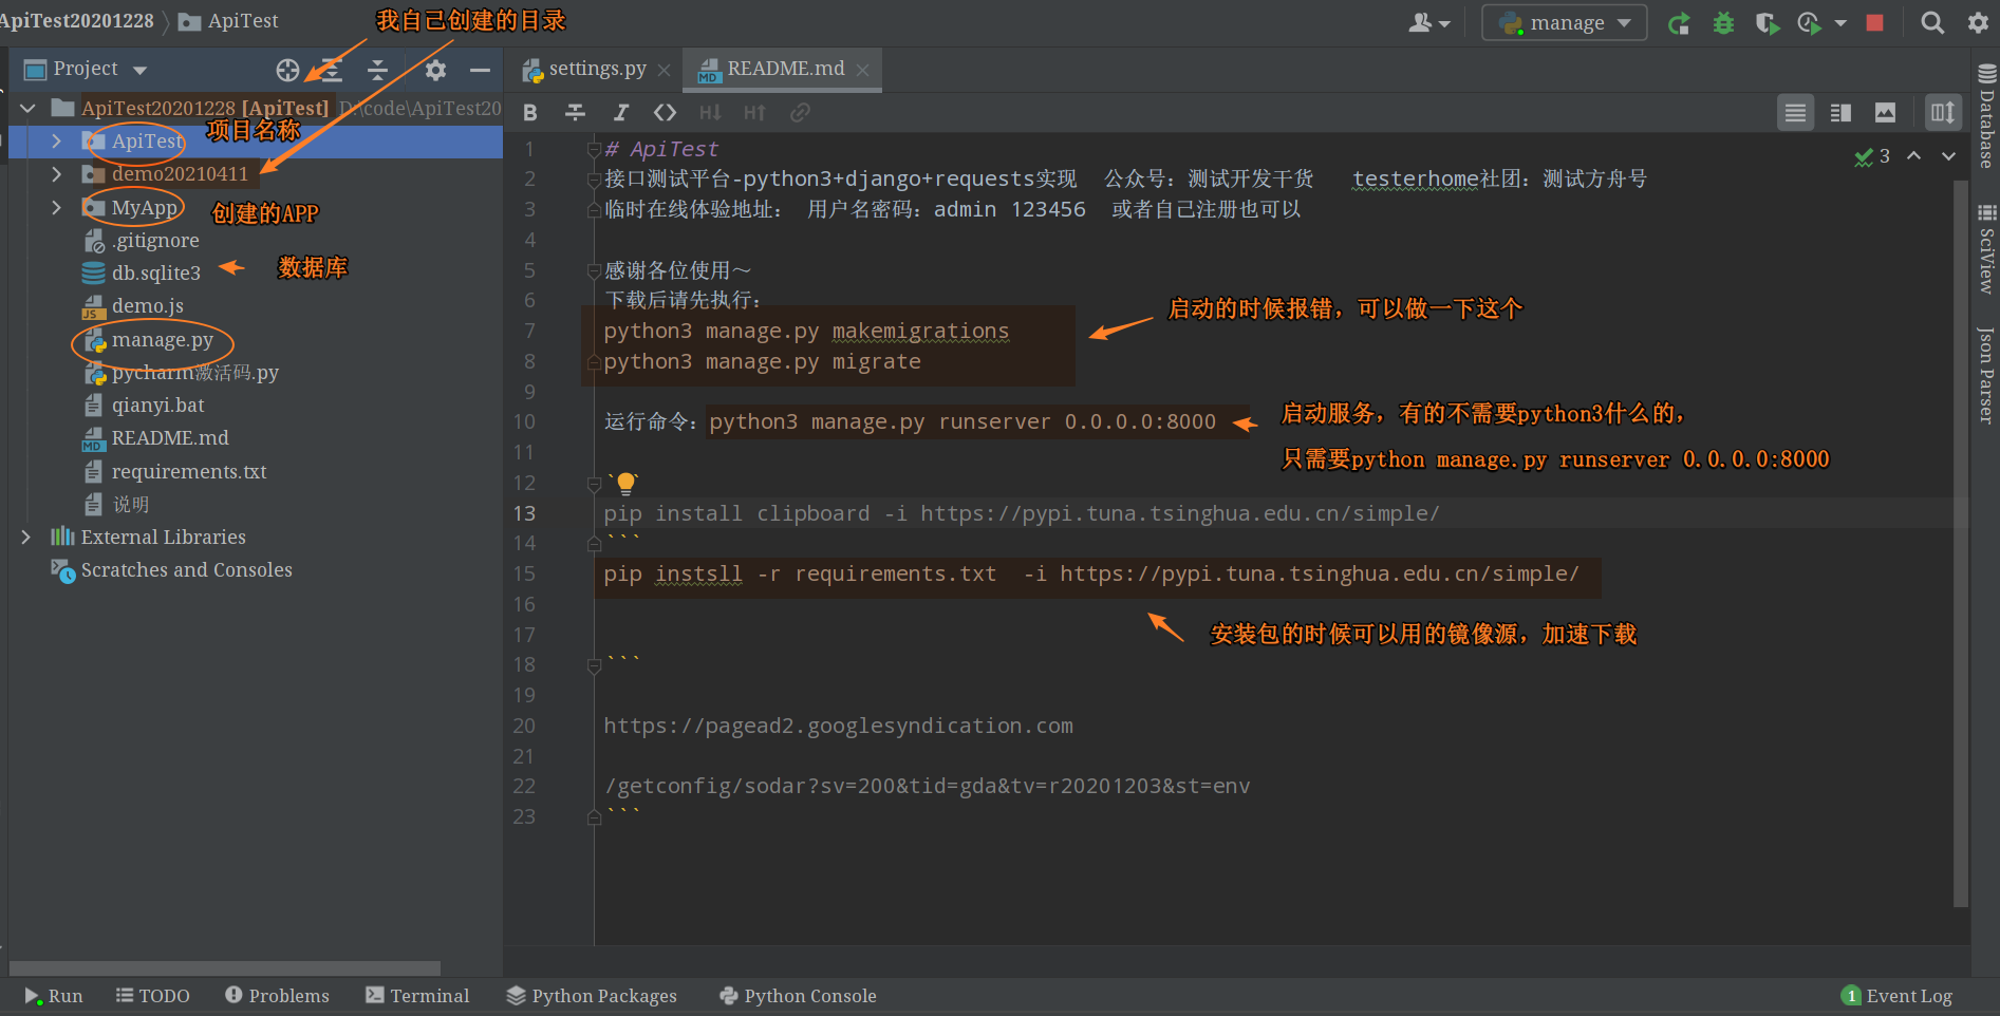The width and height of the screenshot is (2000, 1016).
Task: Open Python Packages tool window
Action: (x=592, y=996)
